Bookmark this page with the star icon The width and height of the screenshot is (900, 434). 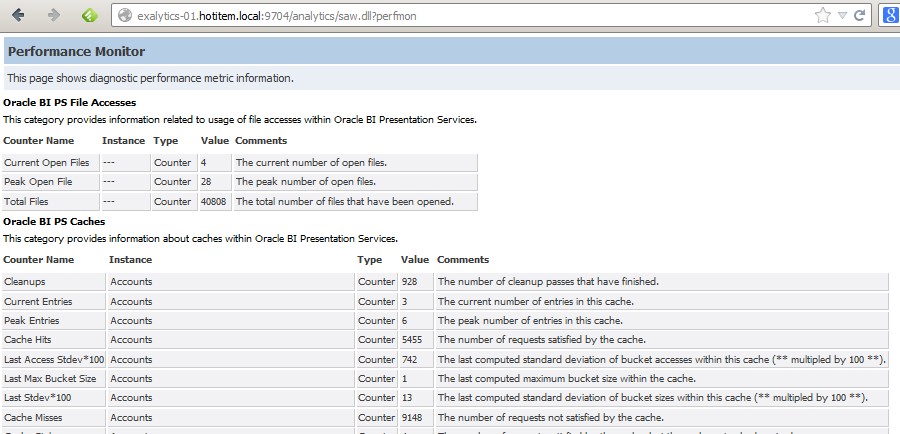(823, 15)
